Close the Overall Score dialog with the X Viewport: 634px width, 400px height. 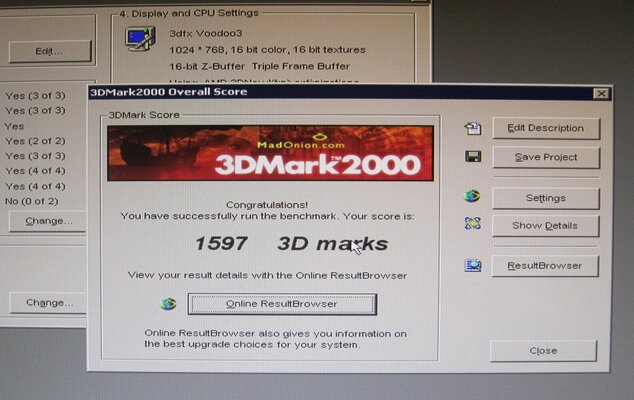[600, 93]
